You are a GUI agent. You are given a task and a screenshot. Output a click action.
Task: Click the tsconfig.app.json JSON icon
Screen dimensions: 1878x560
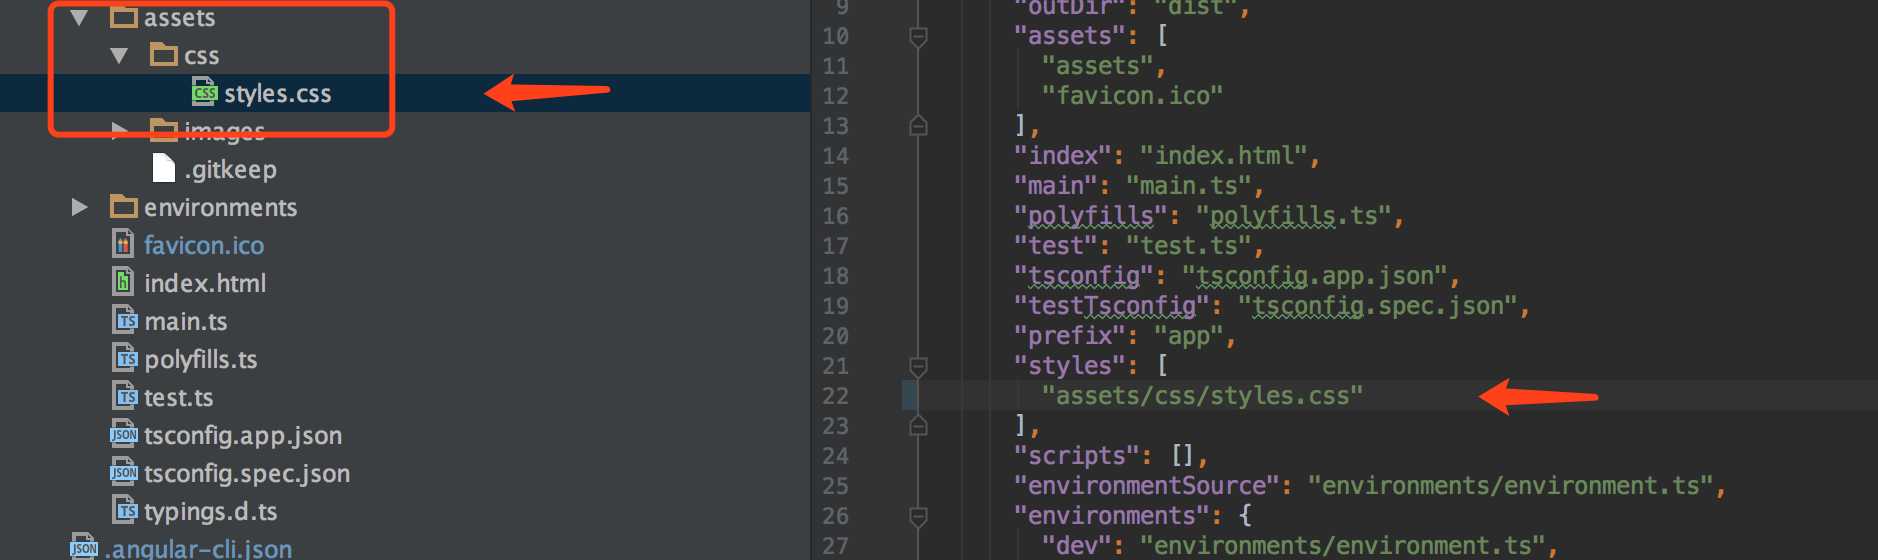point(124,434)
